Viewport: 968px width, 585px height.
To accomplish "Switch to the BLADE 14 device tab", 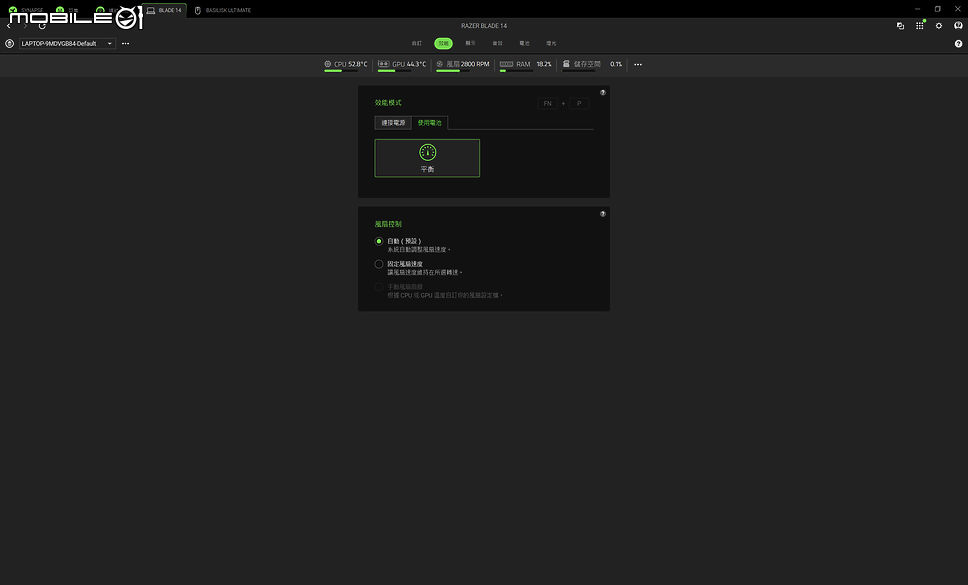I will click(x=164, y=10).
